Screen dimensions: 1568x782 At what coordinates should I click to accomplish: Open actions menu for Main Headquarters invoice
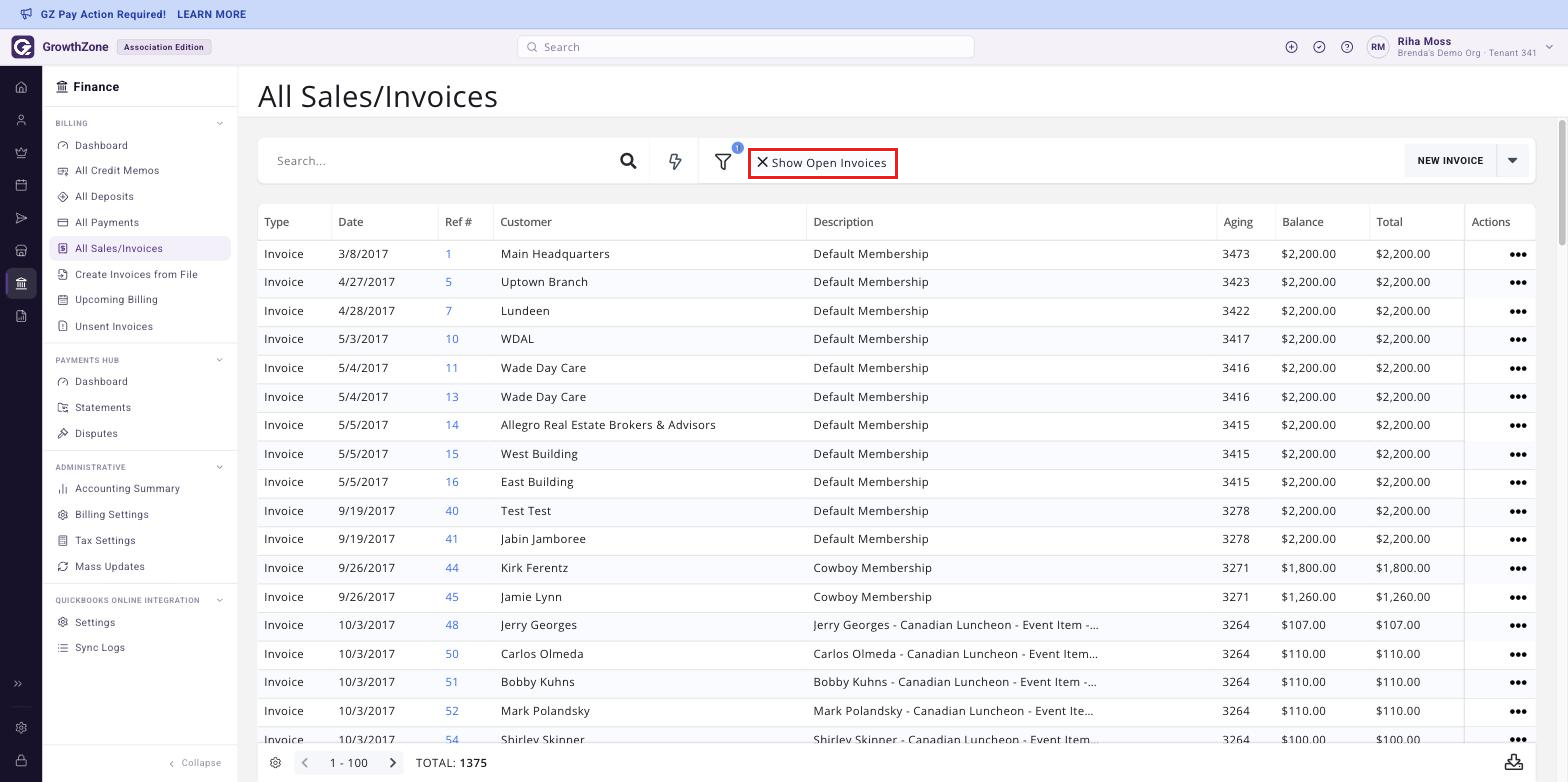point(1517,254)
